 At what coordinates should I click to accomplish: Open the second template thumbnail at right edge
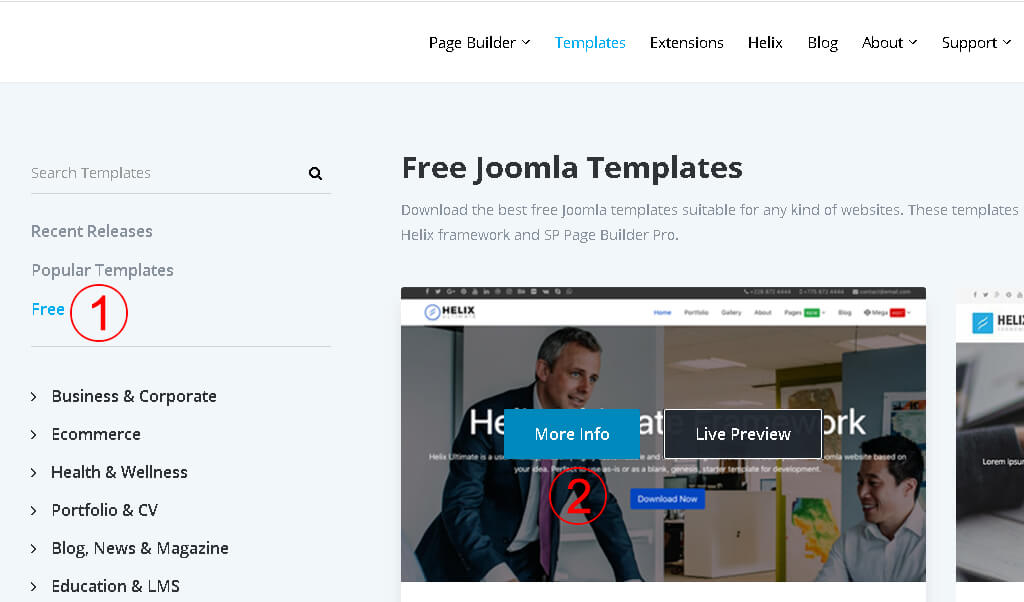(x=990, y=434)
